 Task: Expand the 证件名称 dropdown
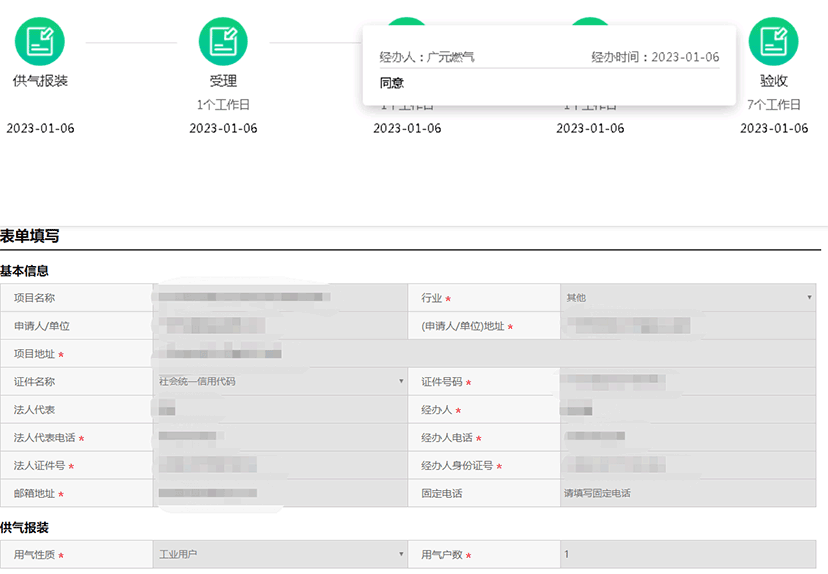(280, 382)
